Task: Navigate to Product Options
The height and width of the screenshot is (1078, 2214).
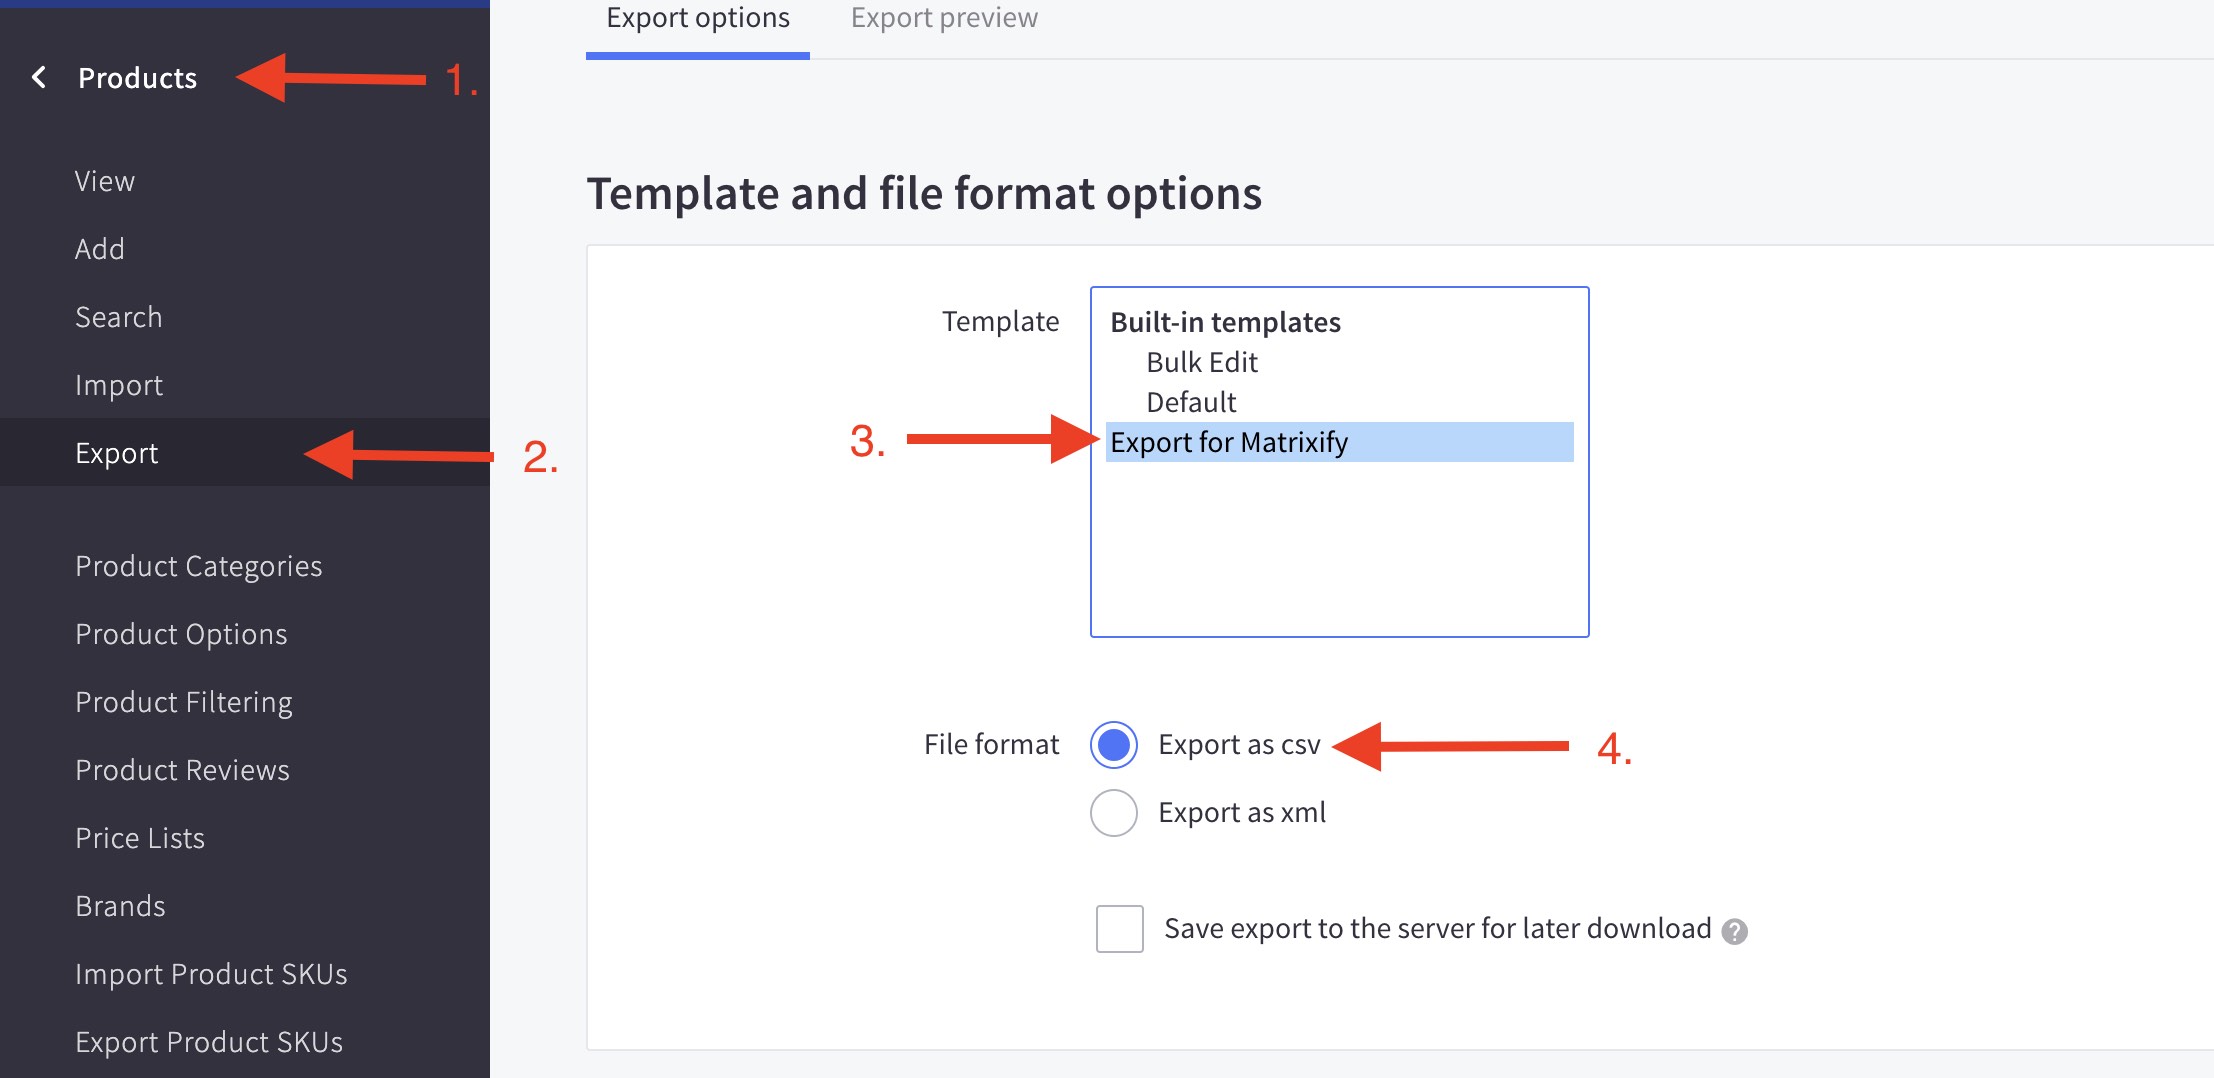Action: tap(181, 634)
